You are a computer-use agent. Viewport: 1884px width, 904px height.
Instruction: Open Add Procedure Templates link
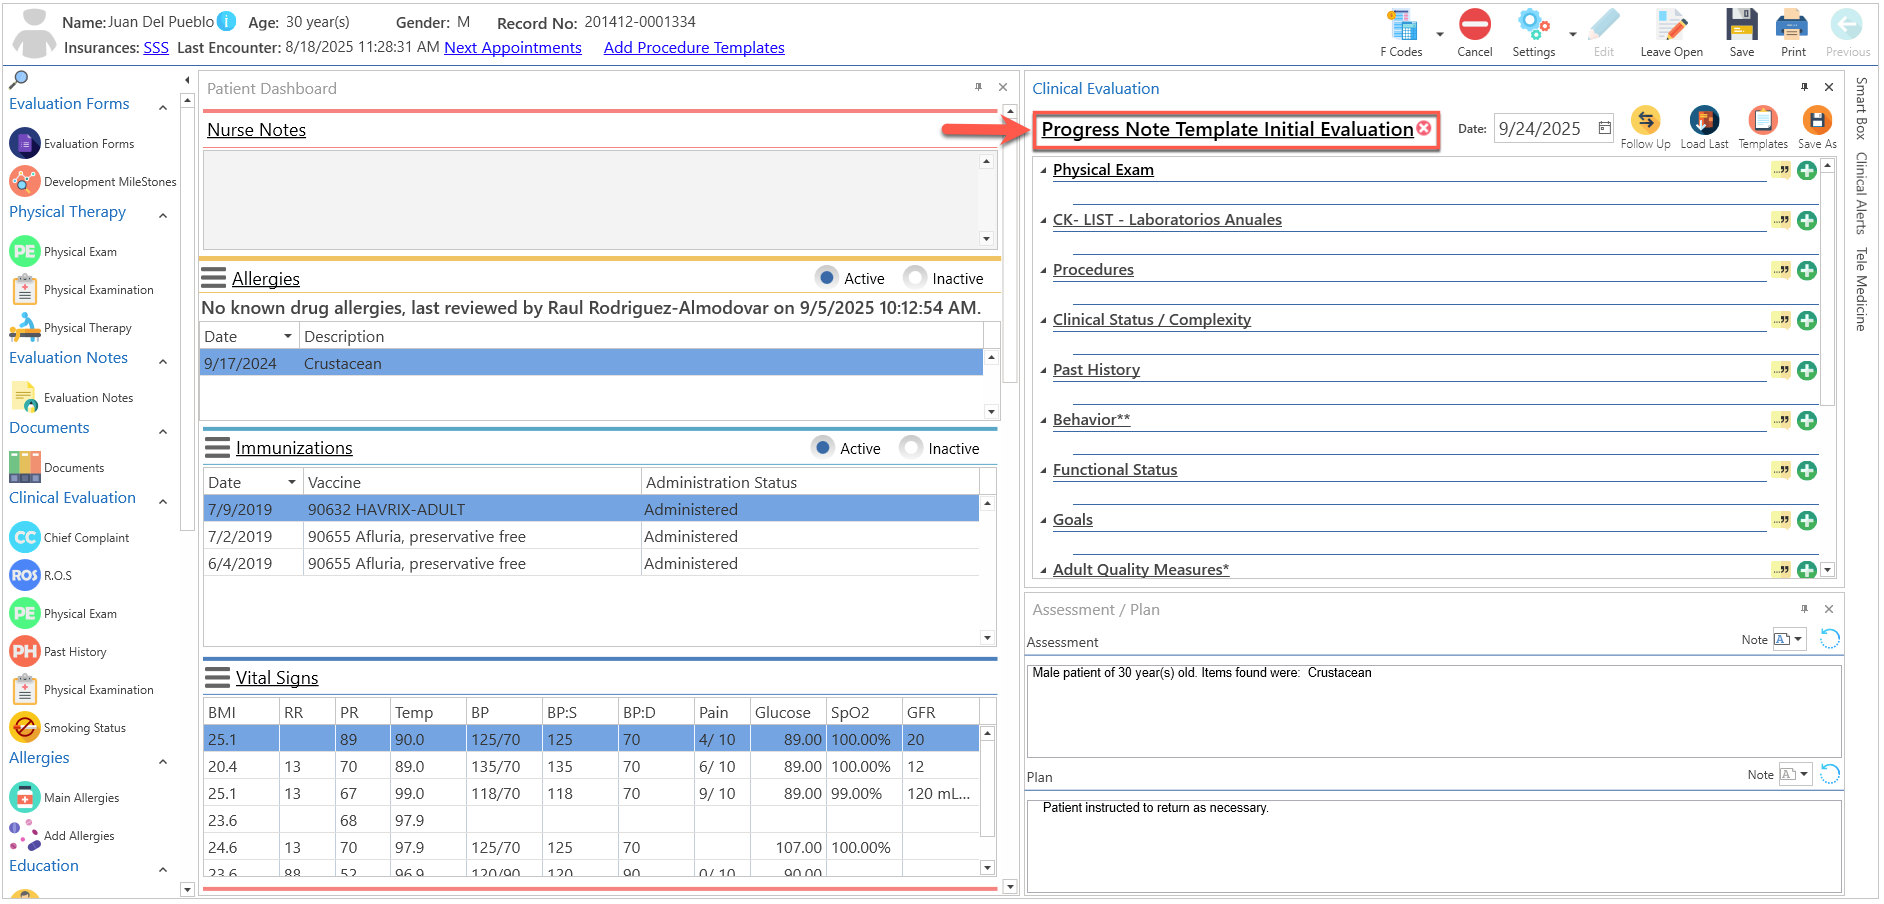pos(694,47)
